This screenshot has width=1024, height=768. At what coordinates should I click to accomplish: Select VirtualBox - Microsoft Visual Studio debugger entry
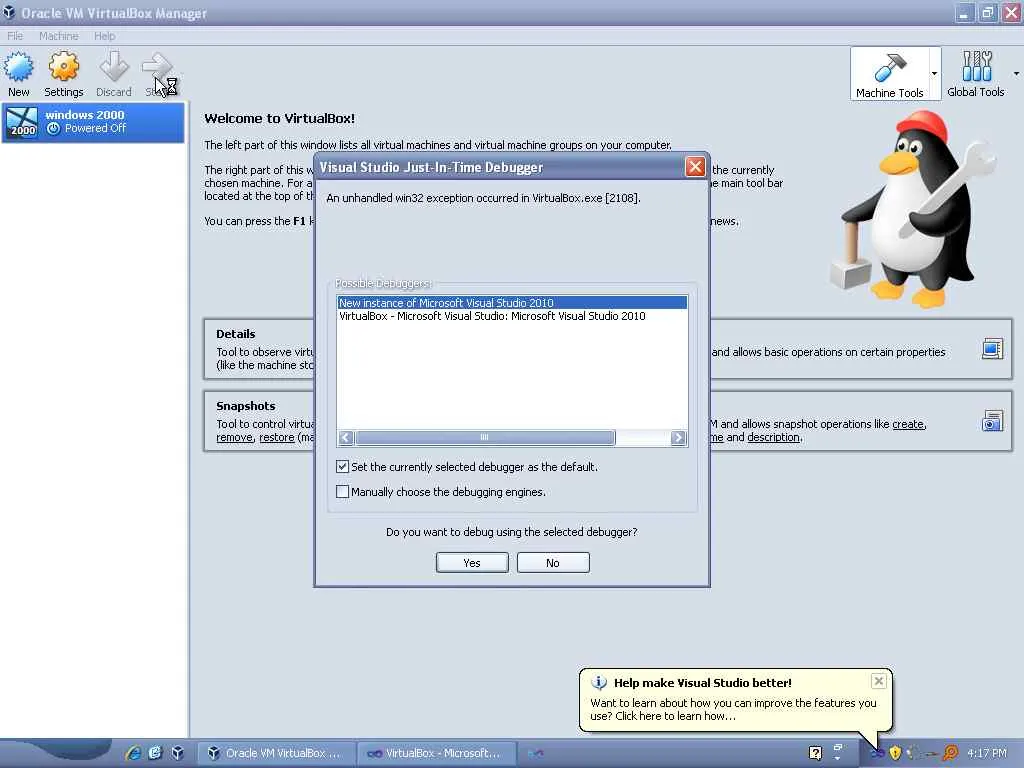point(512,316)
